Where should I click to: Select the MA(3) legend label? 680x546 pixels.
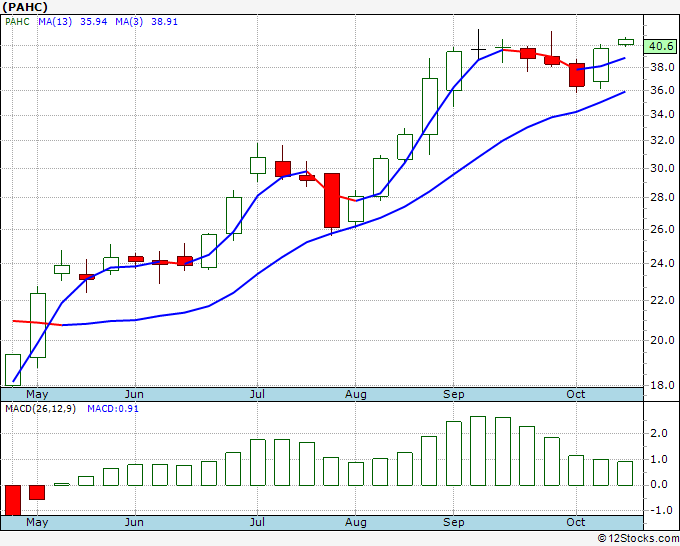129,22
